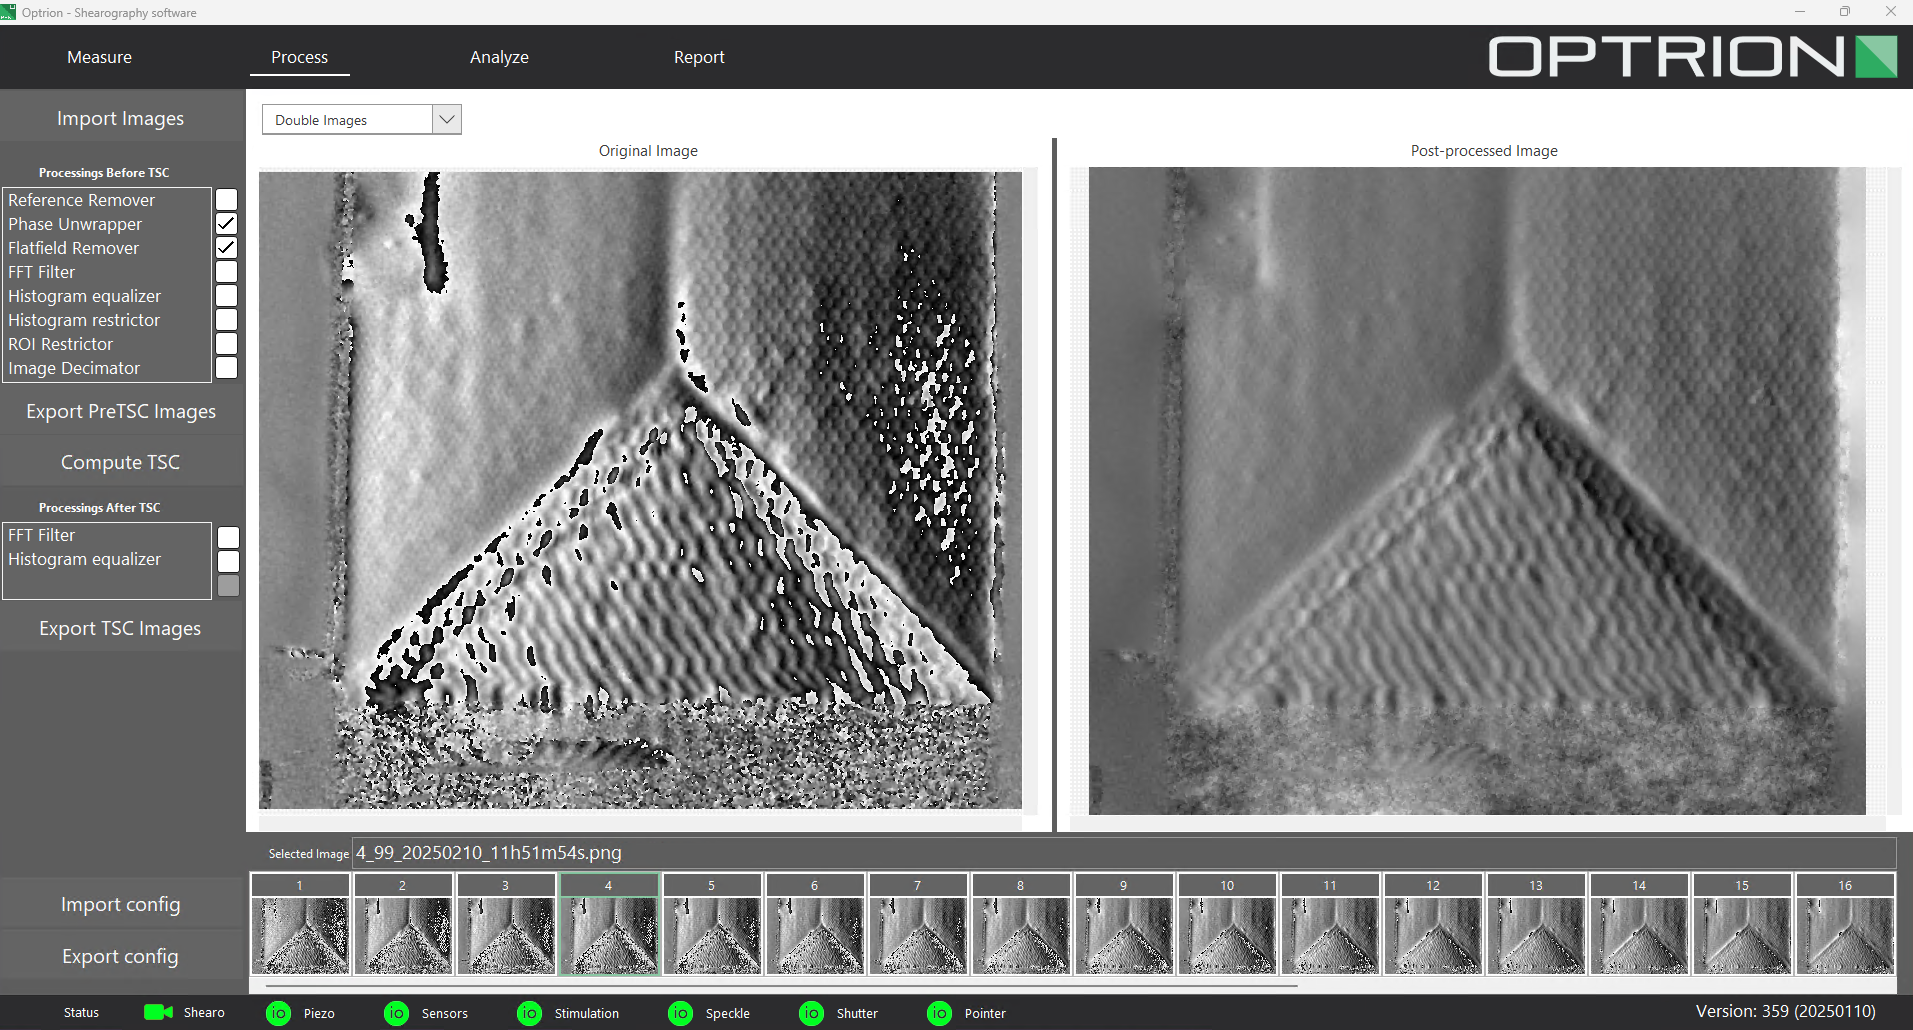The height and width of the screenshot is (1030, 1913).
Task: Enable the post-TSC Histogram equalizer checkbox
Action: click(229, 562)
